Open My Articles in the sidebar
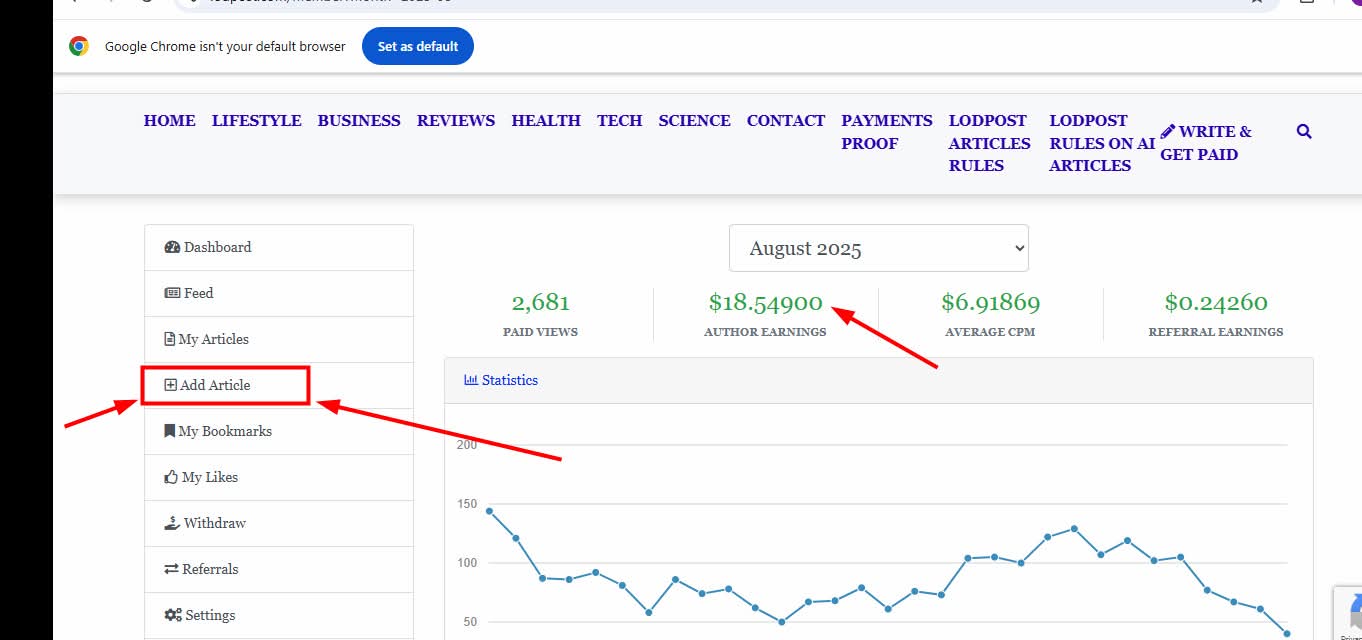 coord(213,339)
